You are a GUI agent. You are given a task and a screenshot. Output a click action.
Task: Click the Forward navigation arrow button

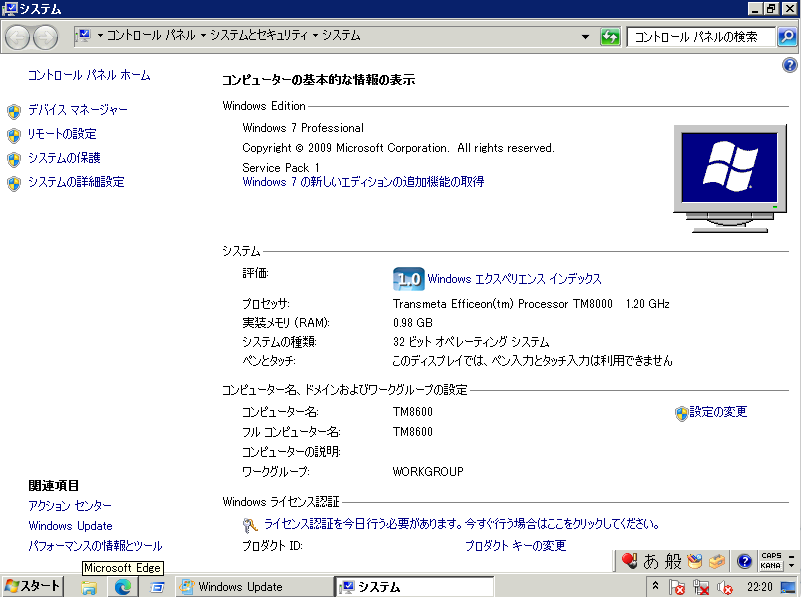point(45,37)
